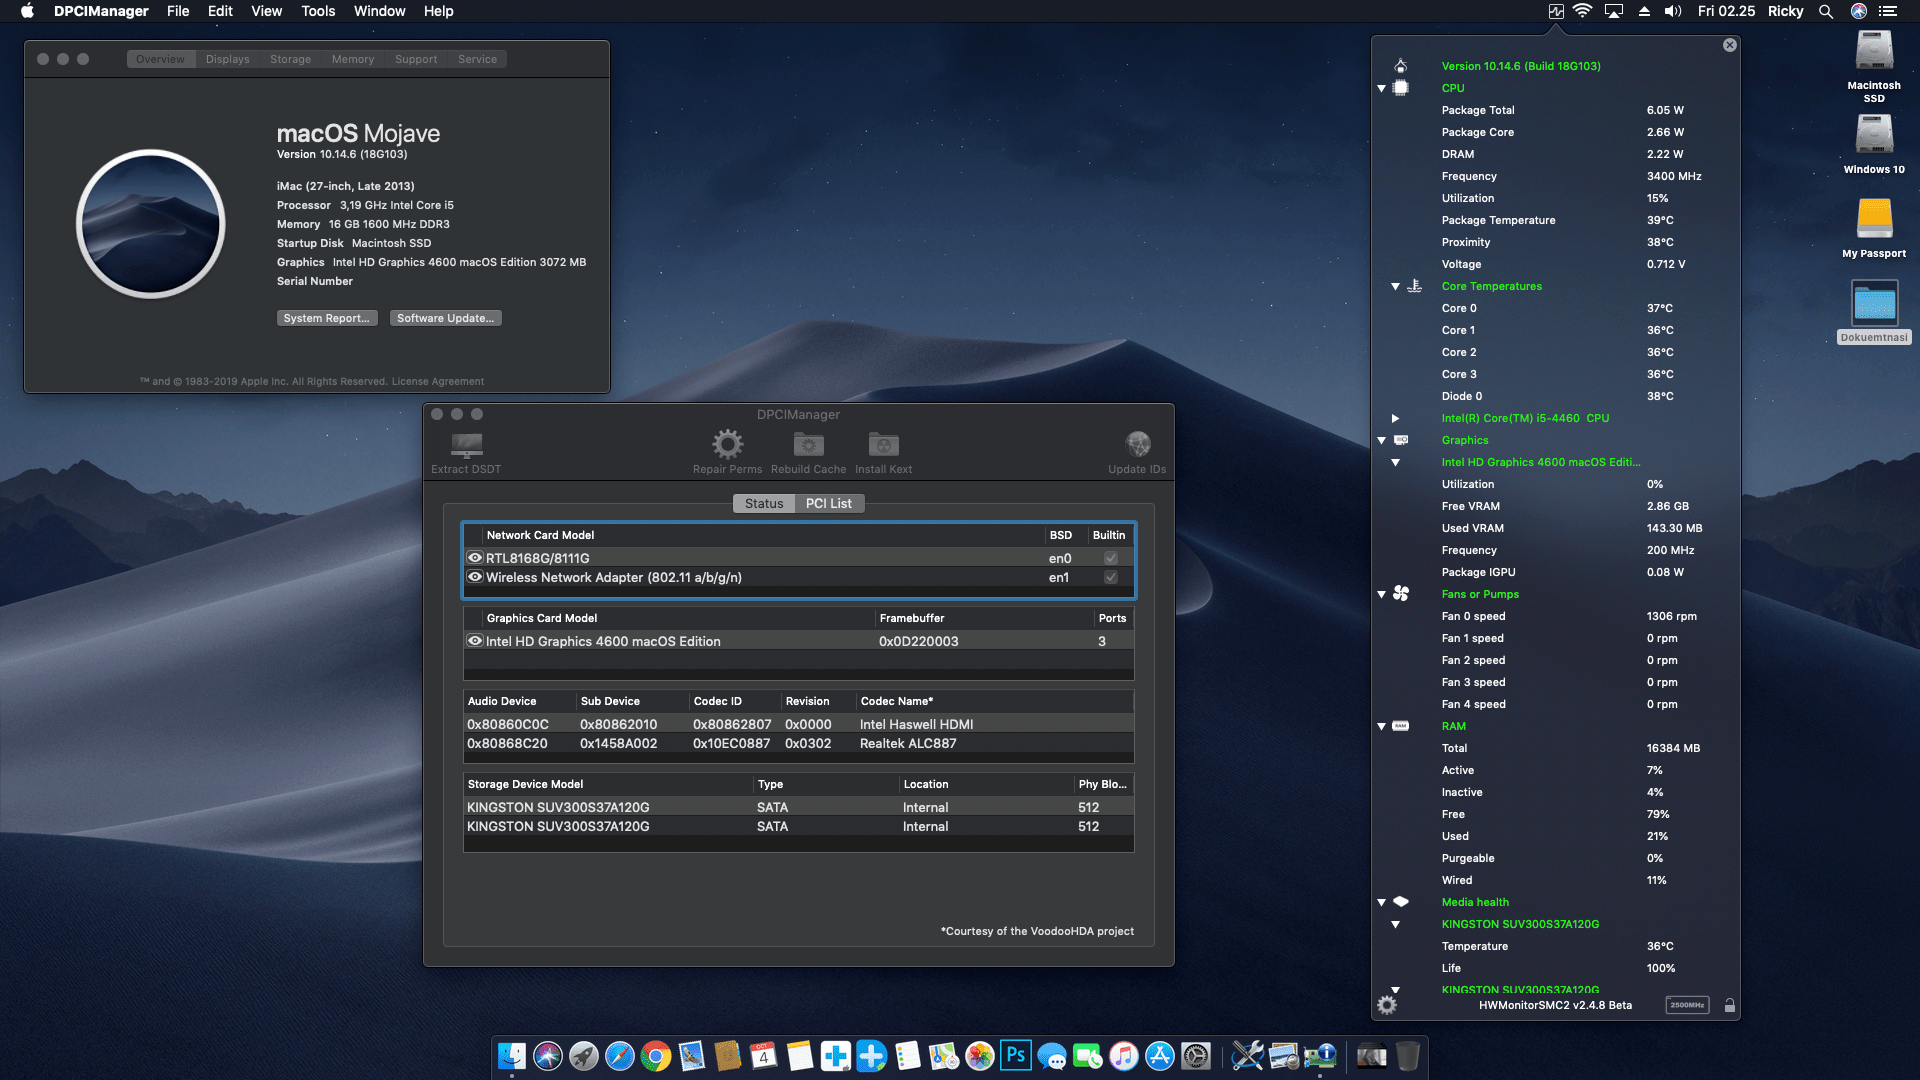Select the Status tab in DPCIManager
Viewport: 1920px width, 1080px height.
tap(764, 503)
